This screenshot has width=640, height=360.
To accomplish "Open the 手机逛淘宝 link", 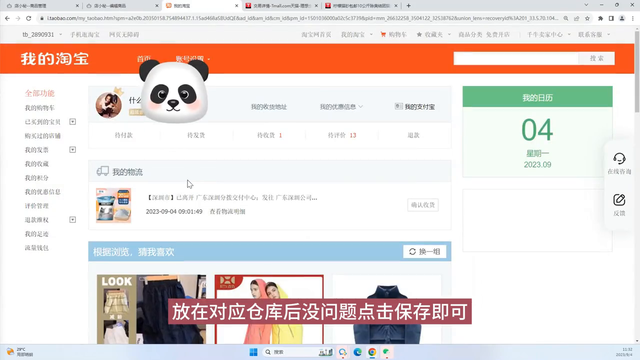I will (84, 35).
